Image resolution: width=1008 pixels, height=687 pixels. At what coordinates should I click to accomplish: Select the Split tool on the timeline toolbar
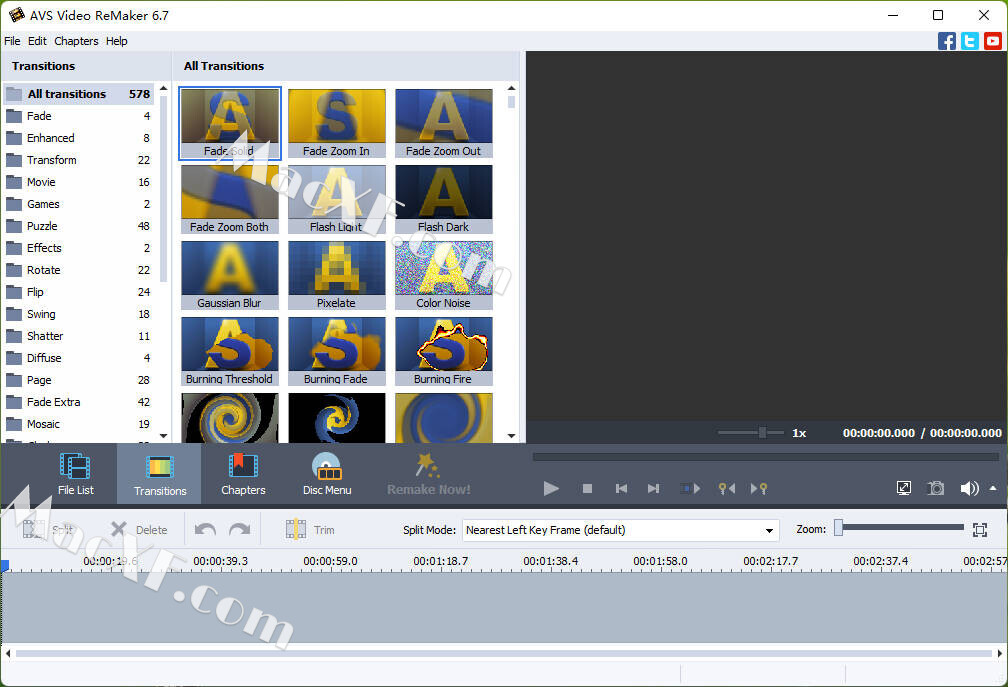40,529
